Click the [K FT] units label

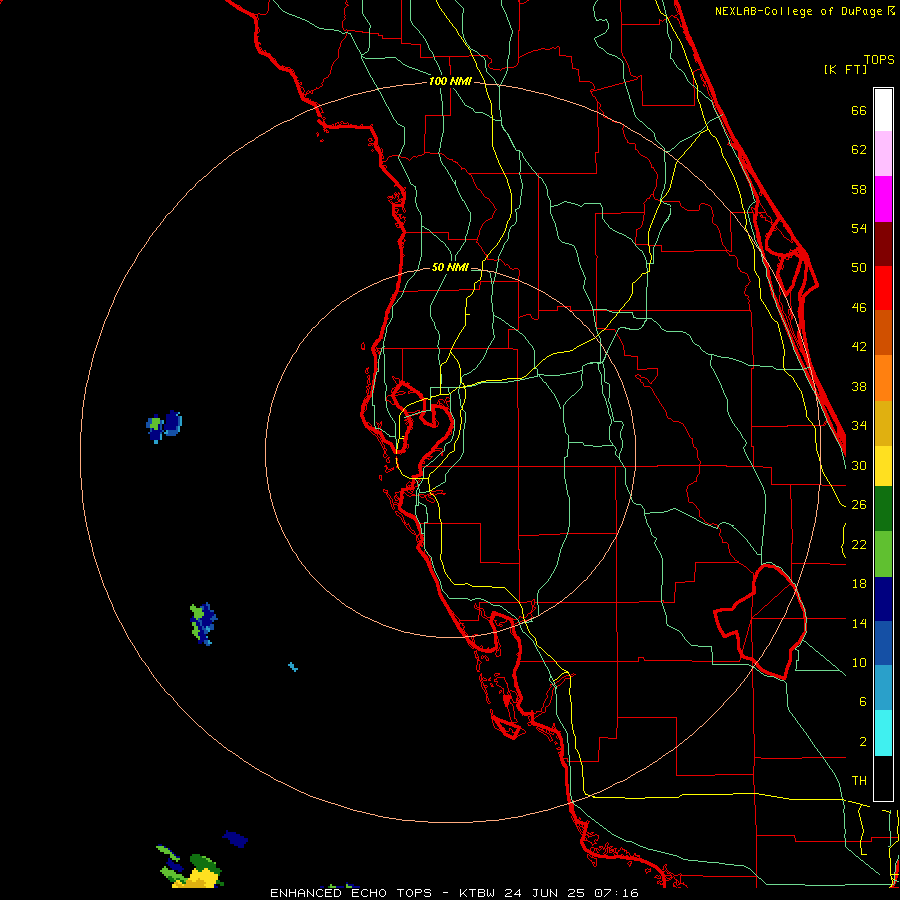(846, 69)
